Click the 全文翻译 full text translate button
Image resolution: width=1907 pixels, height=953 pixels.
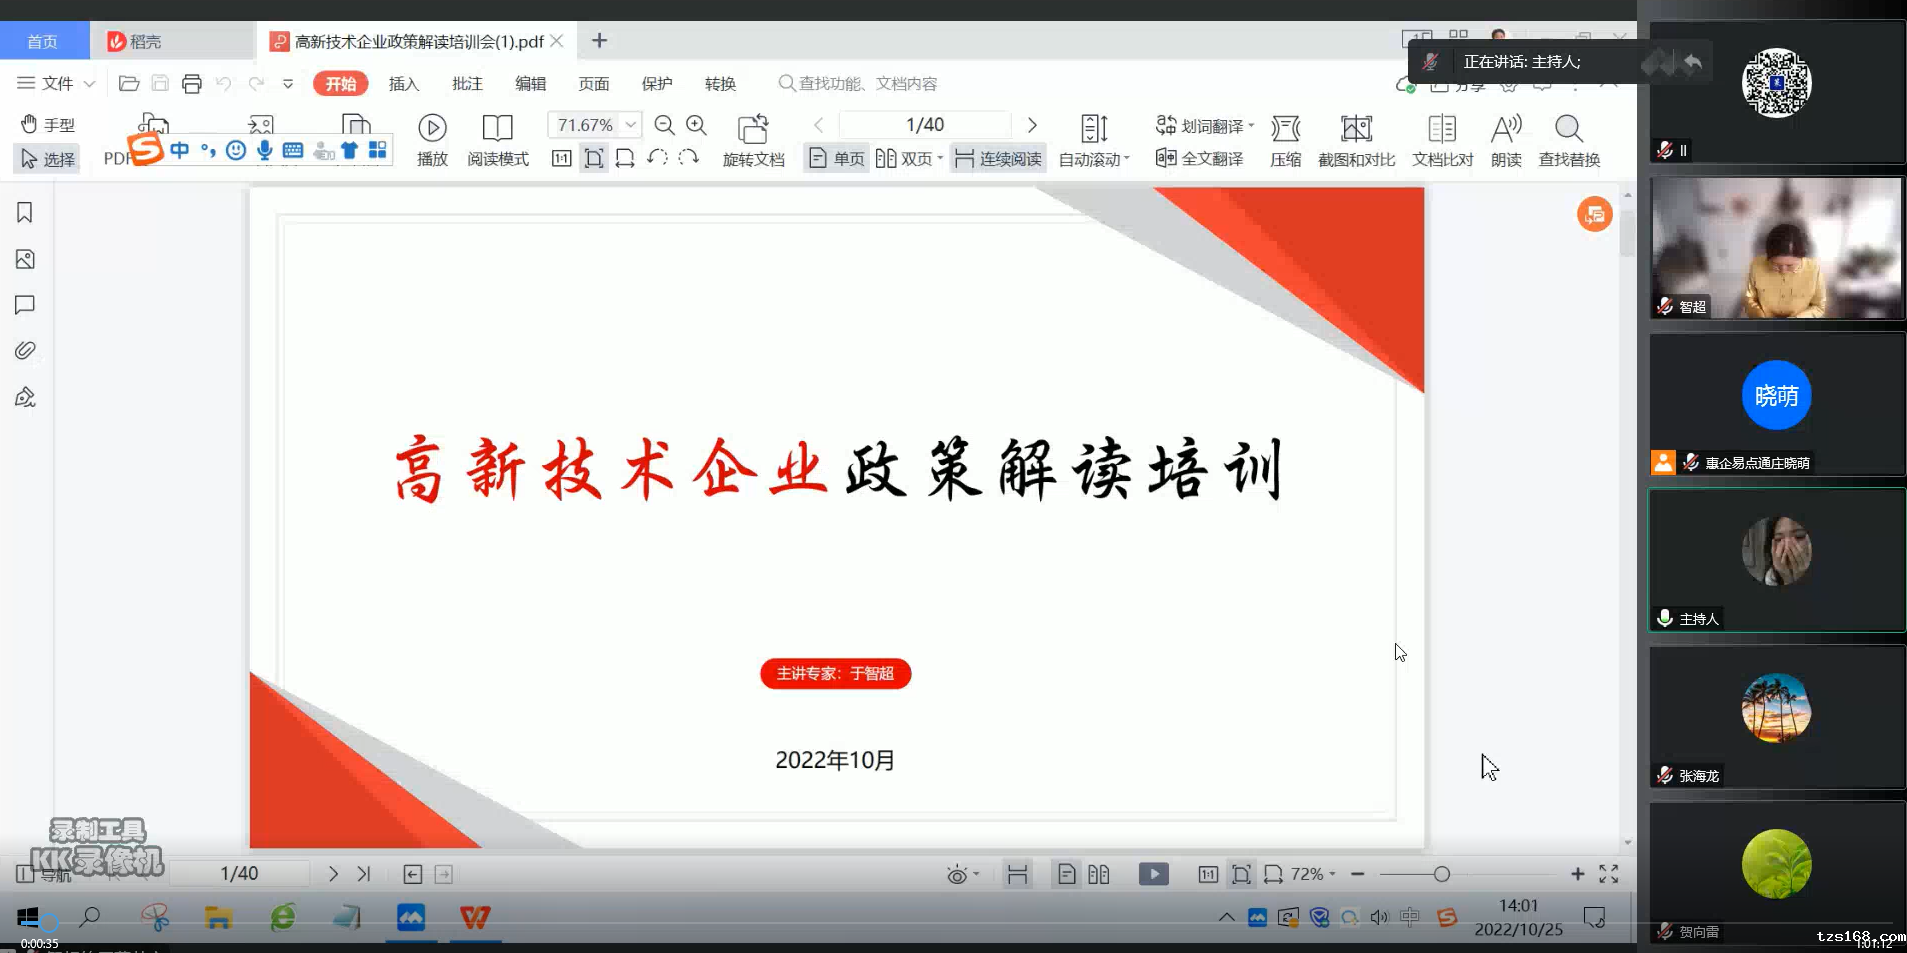tap(1200, 159)
